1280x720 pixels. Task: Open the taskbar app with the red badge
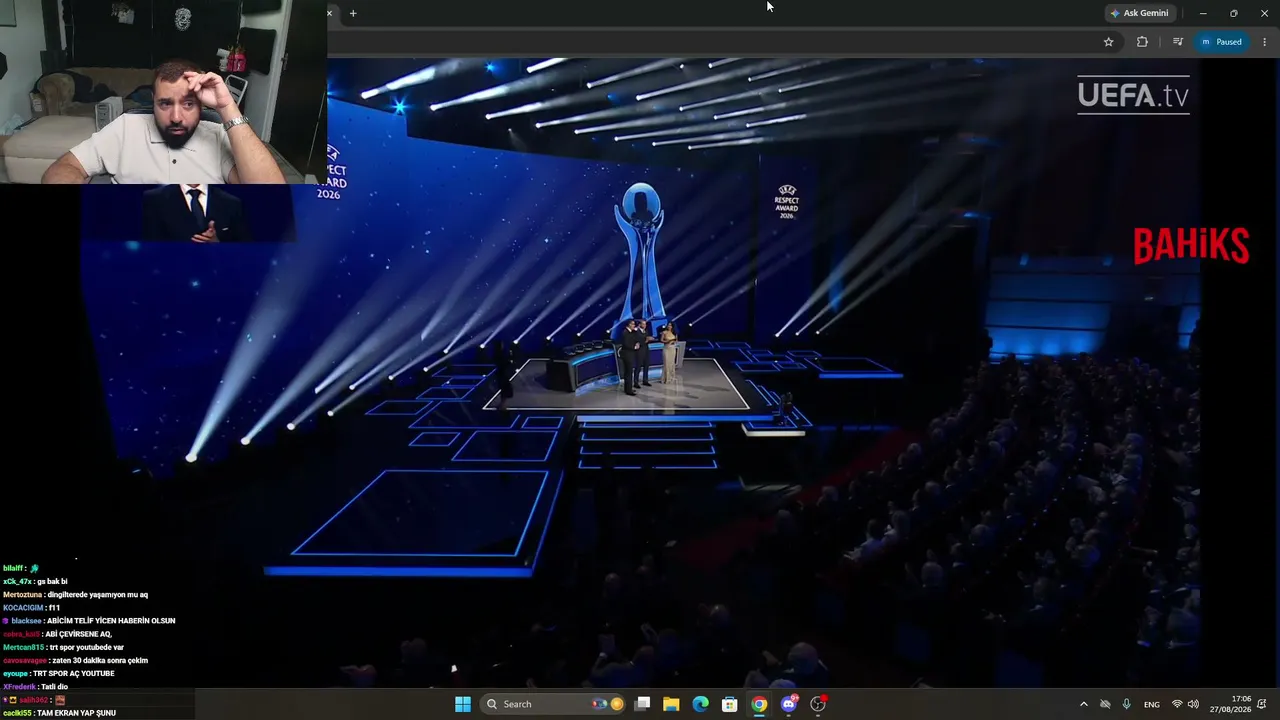tap(818, 704)
